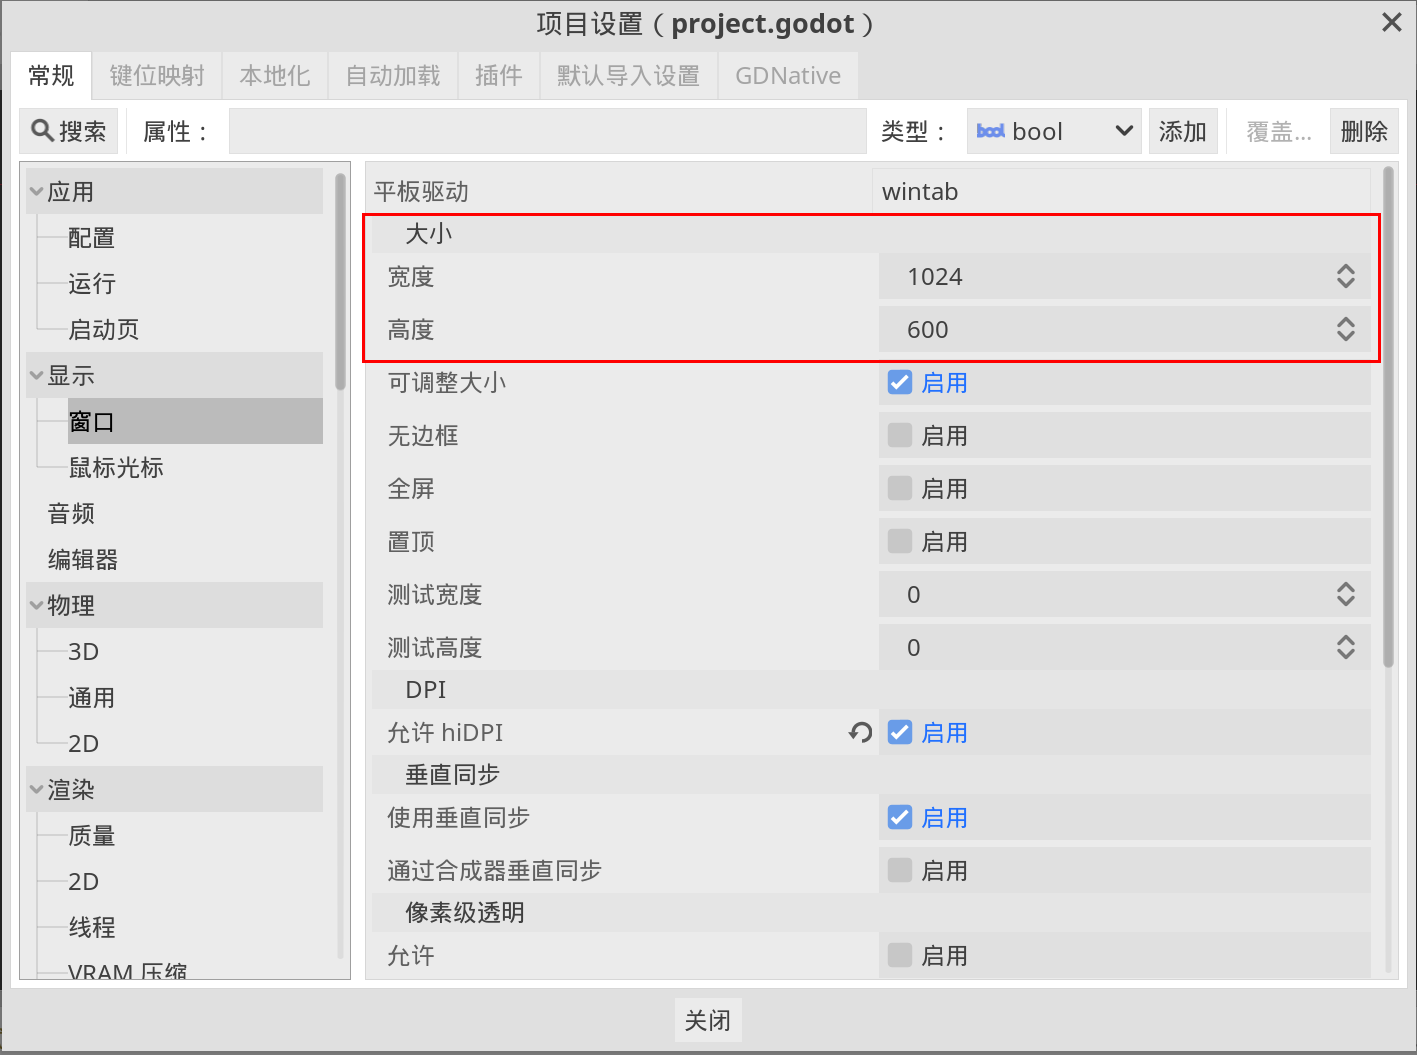The image size is (1417, 1055).
Task: Switch to the 插件 tab
Action: click(499, 76)
